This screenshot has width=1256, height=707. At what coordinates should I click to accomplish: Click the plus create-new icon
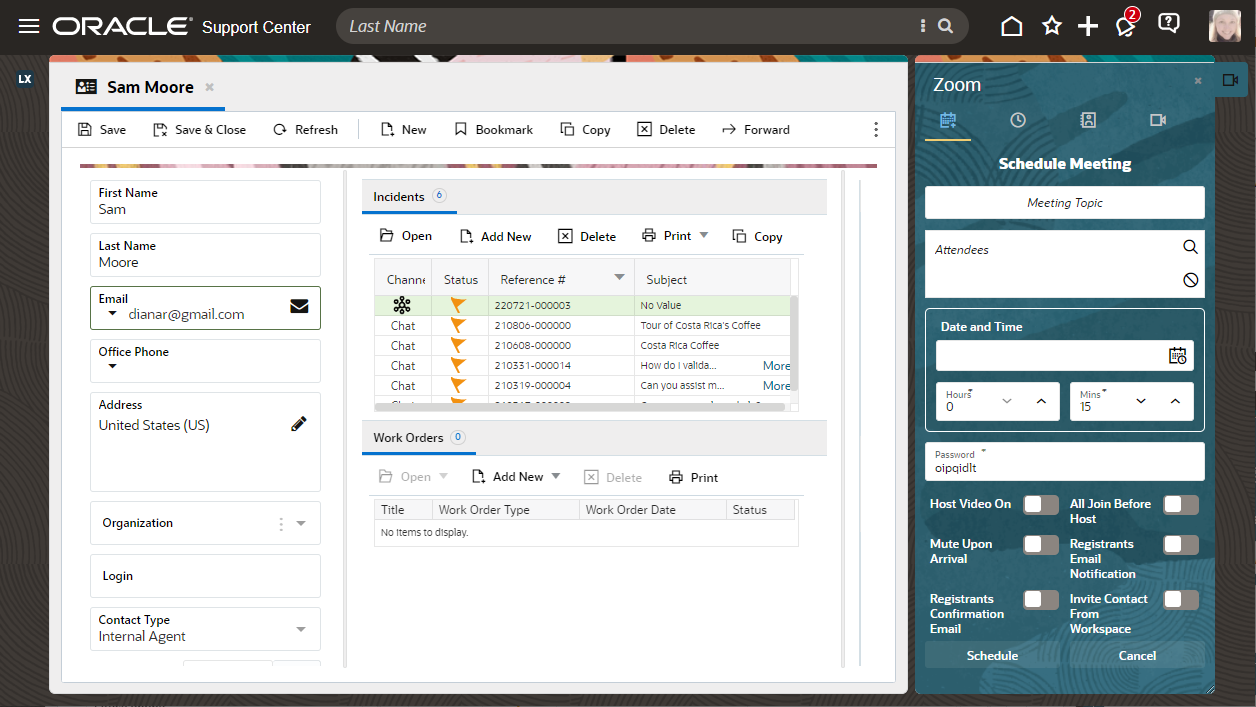1088,26
